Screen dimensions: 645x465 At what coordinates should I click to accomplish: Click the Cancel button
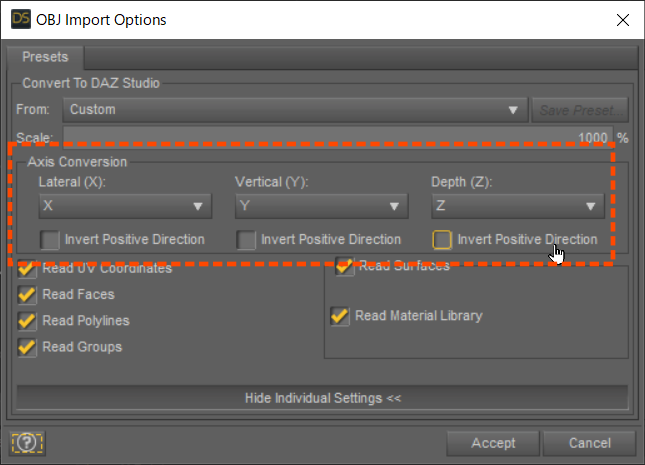589,443
